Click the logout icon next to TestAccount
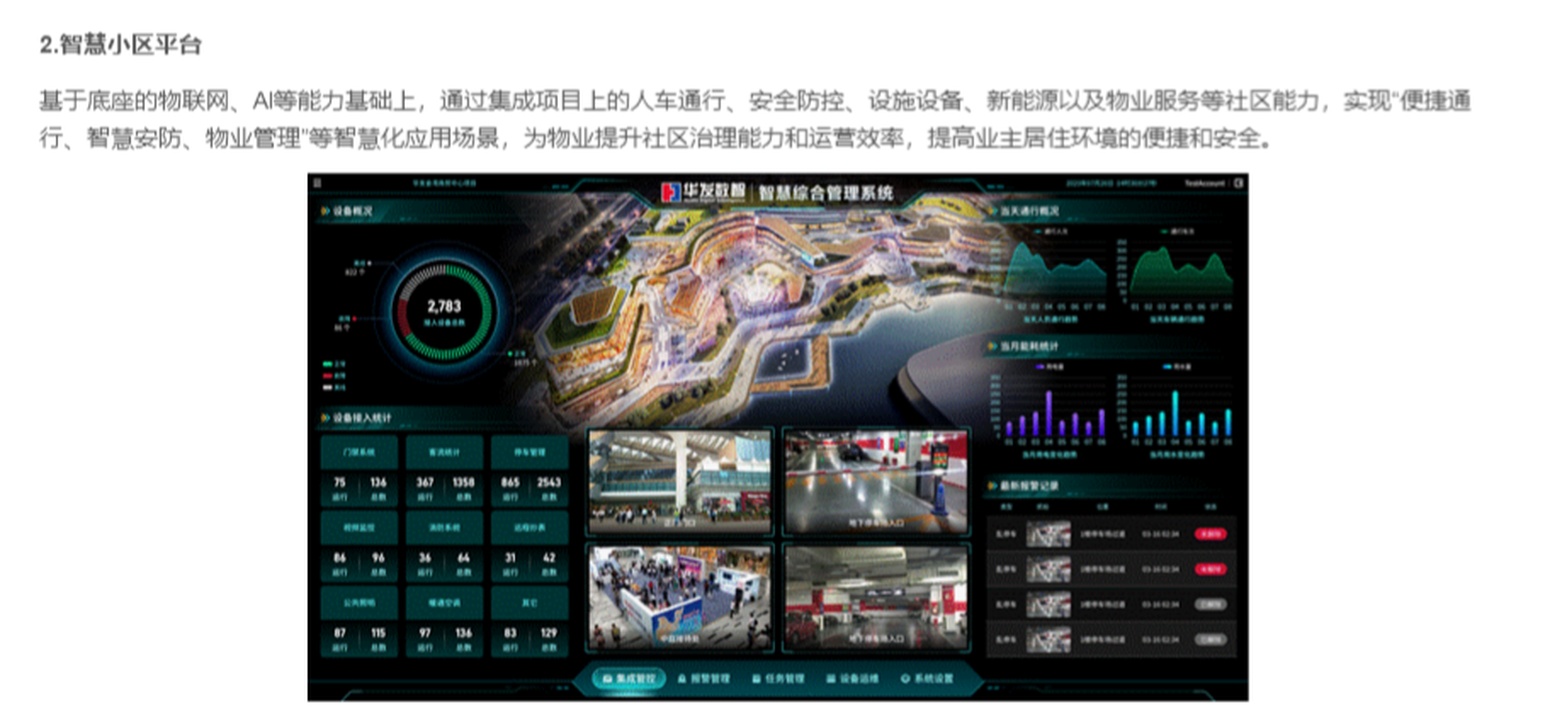 (x=1238, y=183)
